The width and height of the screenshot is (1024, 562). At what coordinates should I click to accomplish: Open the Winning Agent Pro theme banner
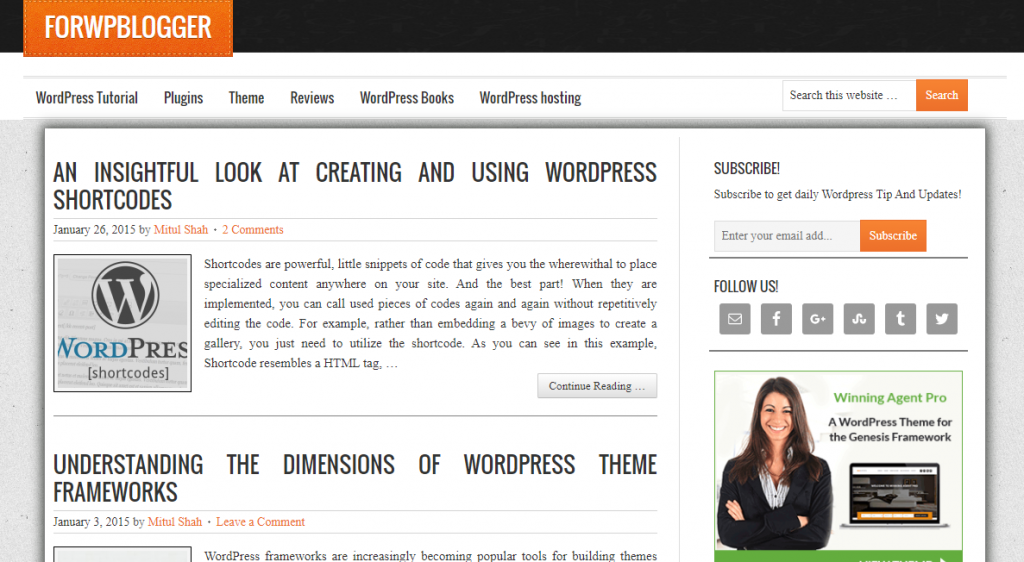(x=839, y=466)
